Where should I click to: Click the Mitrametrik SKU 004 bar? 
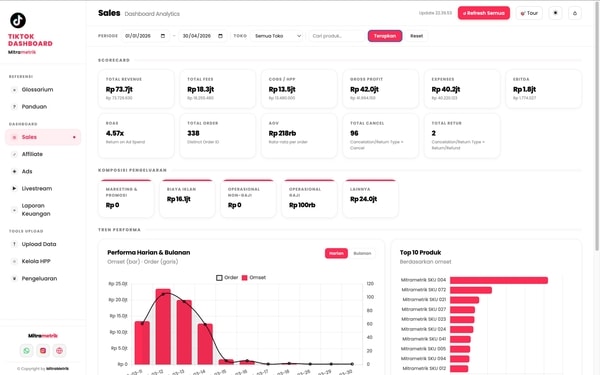[499, 280]
